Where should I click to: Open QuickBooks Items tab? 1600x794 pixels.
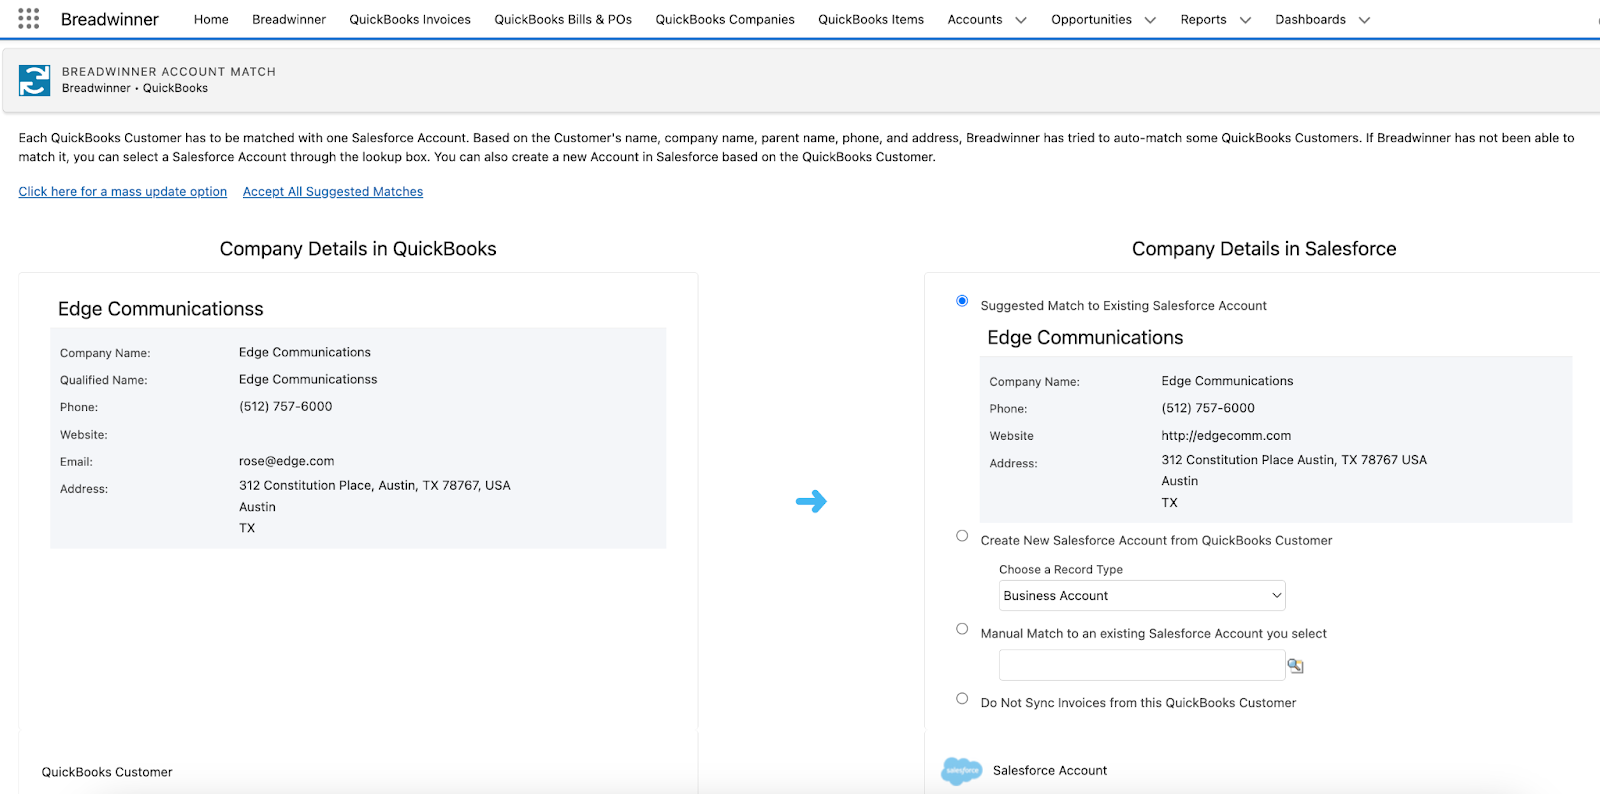coord(871,19)
